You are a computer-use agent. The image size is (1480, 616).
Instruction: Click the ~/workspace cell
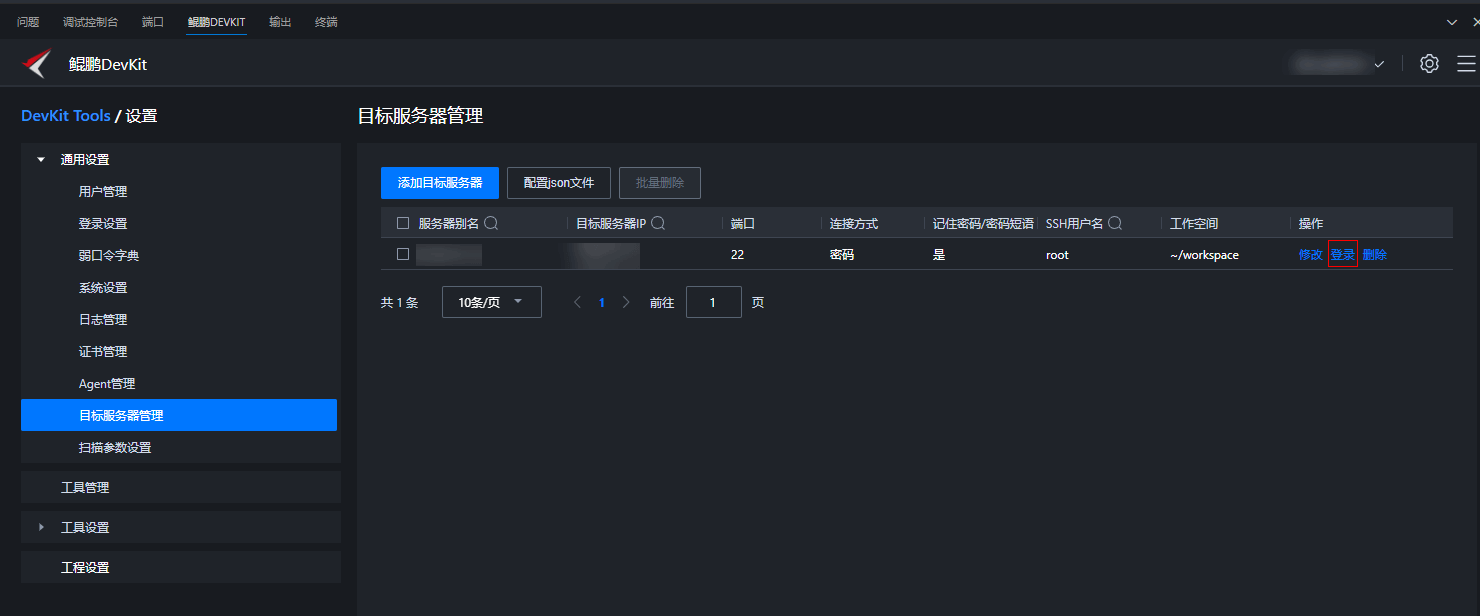(1204, 255)
